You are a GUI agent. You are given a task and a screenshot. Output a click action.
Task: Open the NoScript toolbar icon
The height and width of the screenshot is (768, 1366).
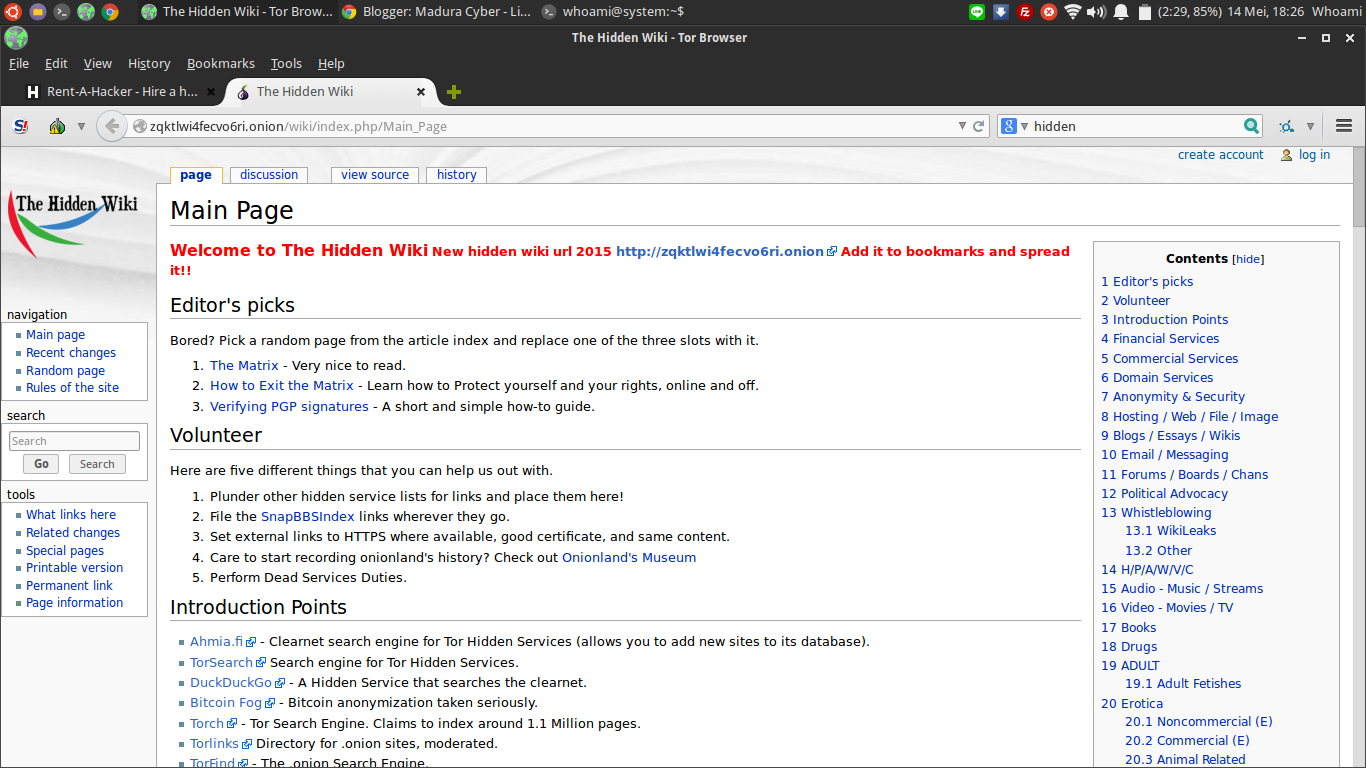click(x=21, y=126)
